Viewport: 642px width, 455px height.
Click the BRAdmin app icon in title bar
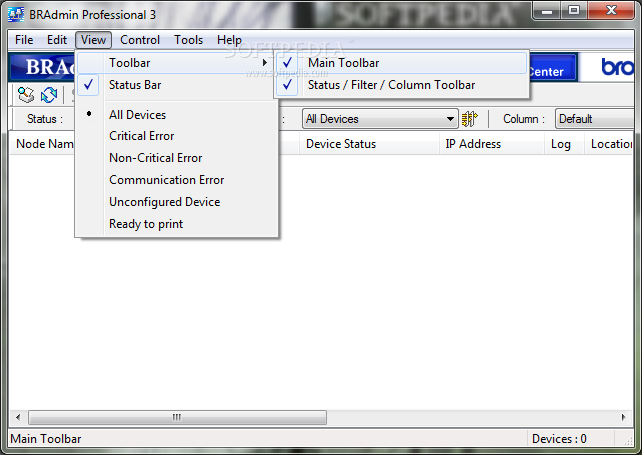tap(16, 15)
